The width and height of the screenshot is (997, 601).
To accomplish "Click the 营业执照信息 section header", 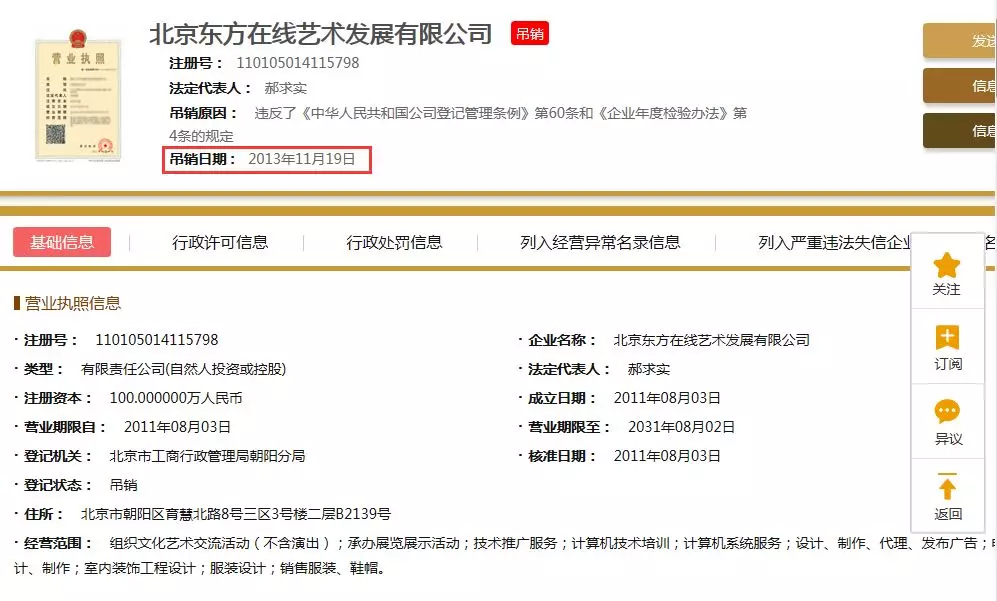I will 72,304.
